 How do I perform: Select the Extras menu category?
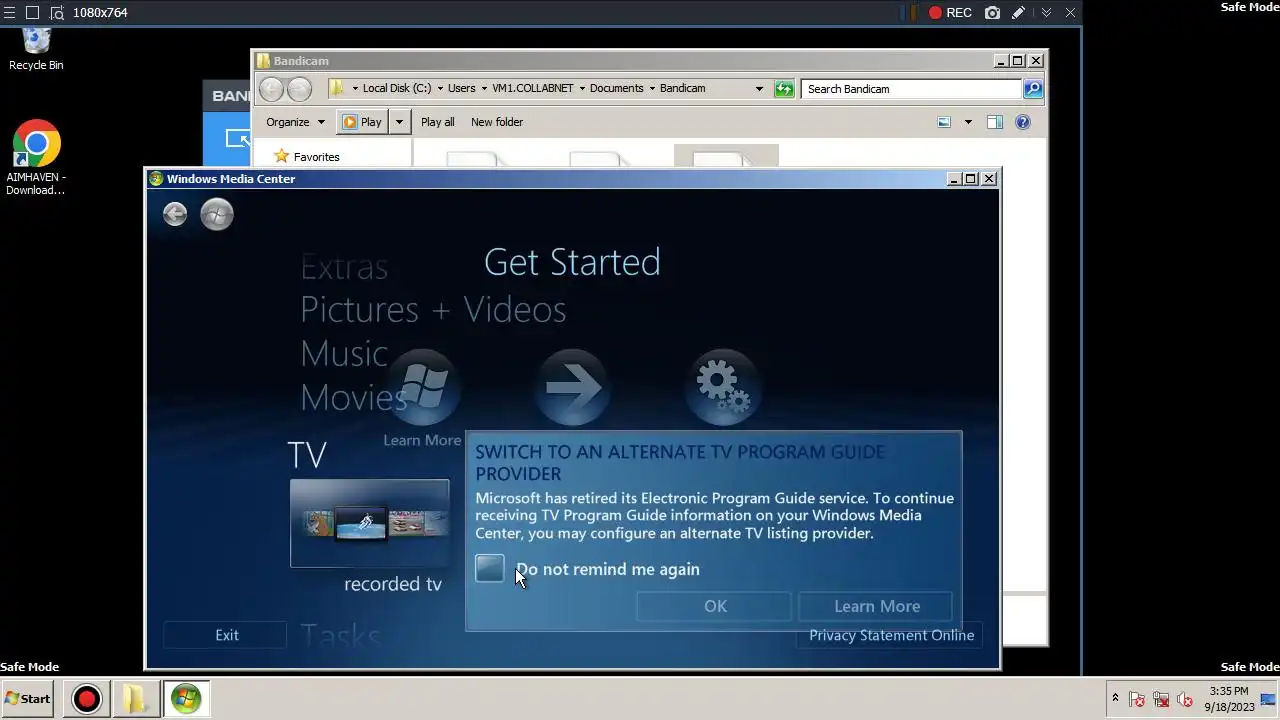(344, 267)
